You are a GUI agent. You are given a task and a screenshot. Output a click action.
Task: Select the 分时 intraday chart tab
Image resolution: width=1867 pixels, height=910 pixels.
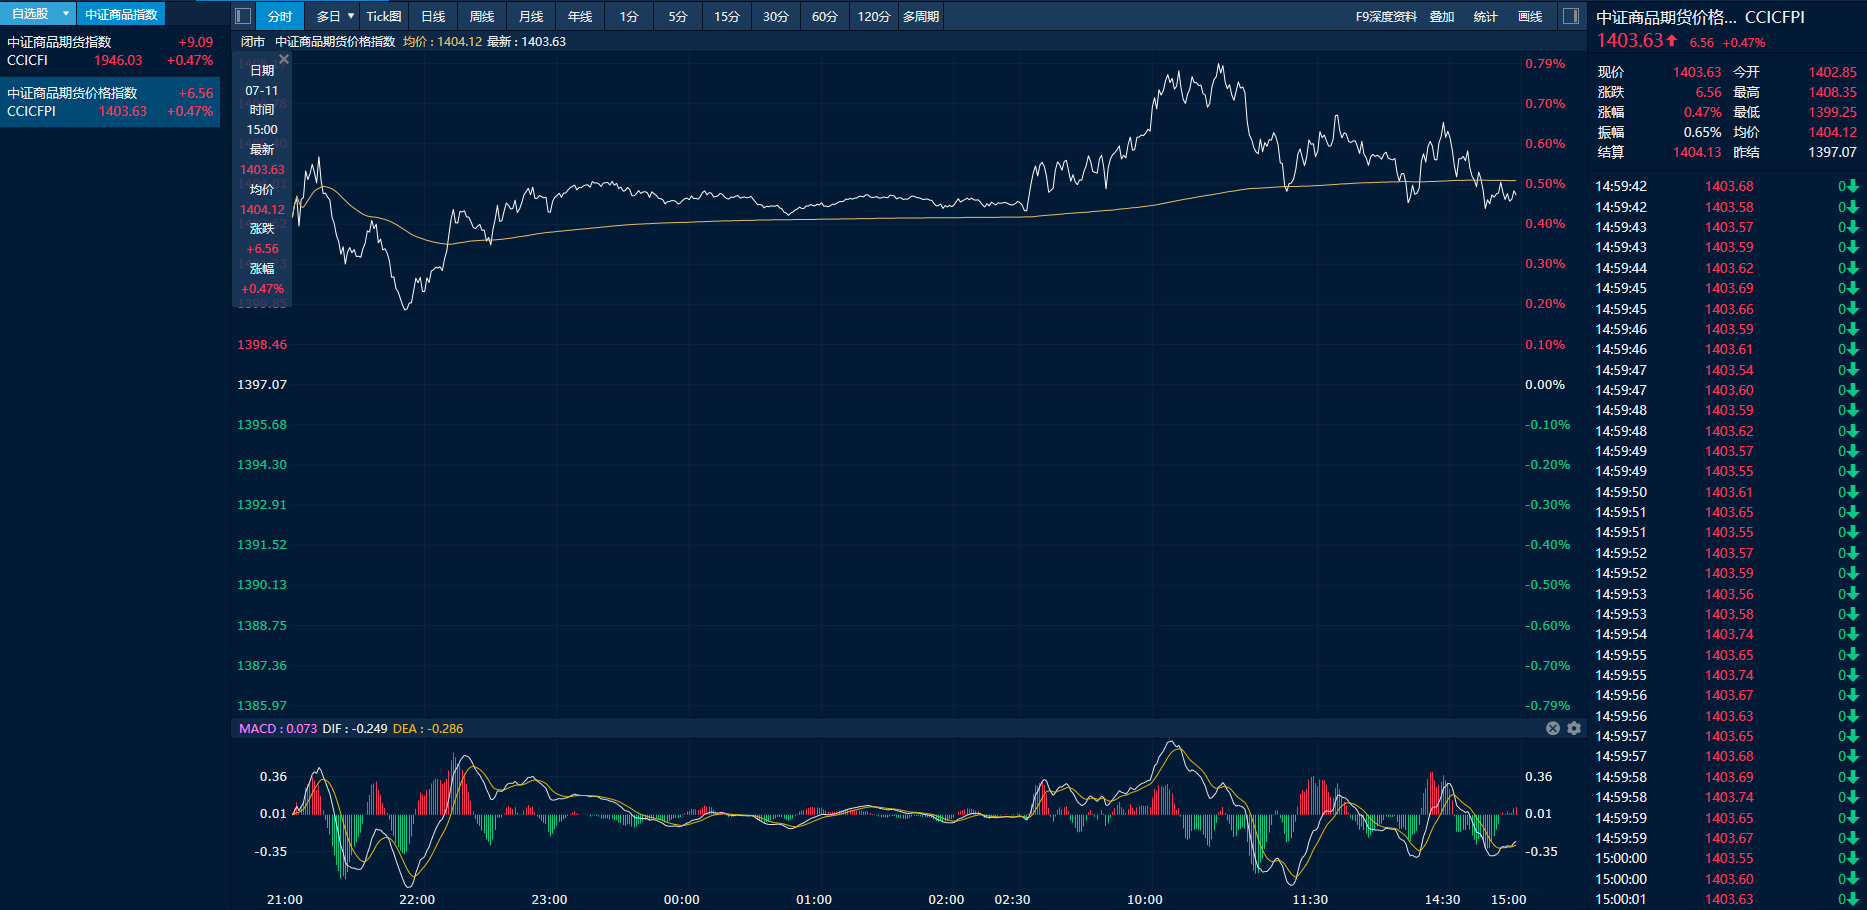pyautogui.click(x=280, y=16)
